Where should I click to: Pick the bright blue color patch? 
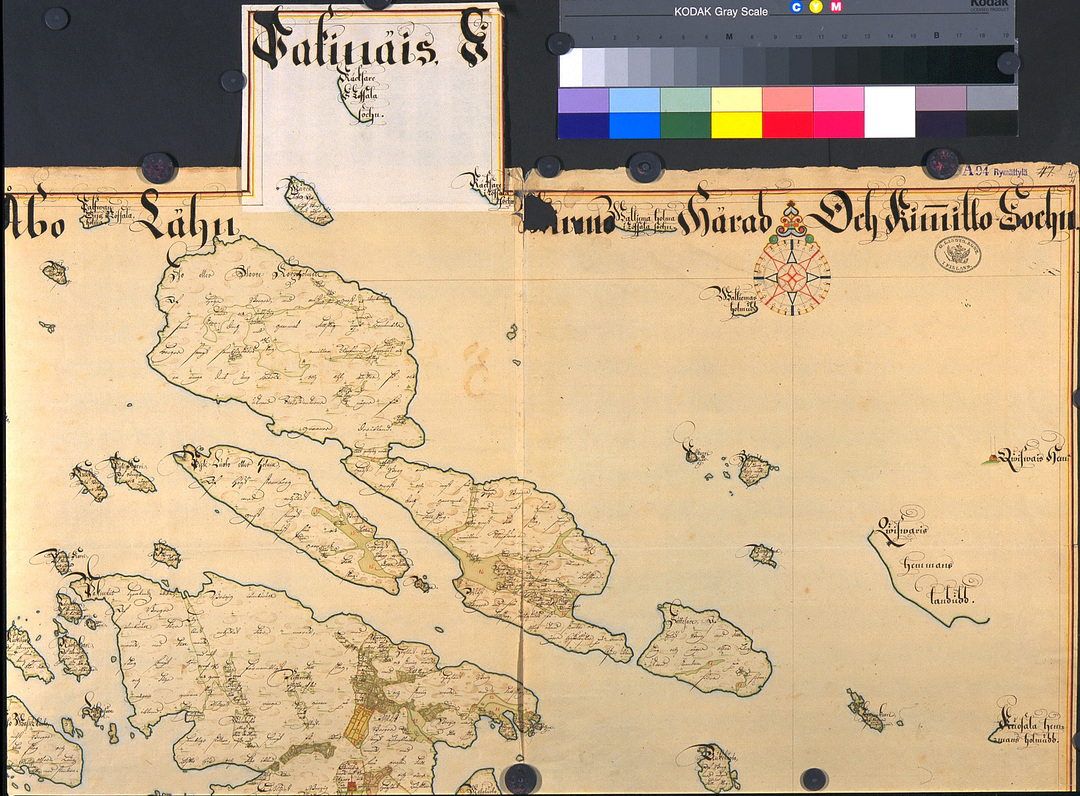click(634, 125)
